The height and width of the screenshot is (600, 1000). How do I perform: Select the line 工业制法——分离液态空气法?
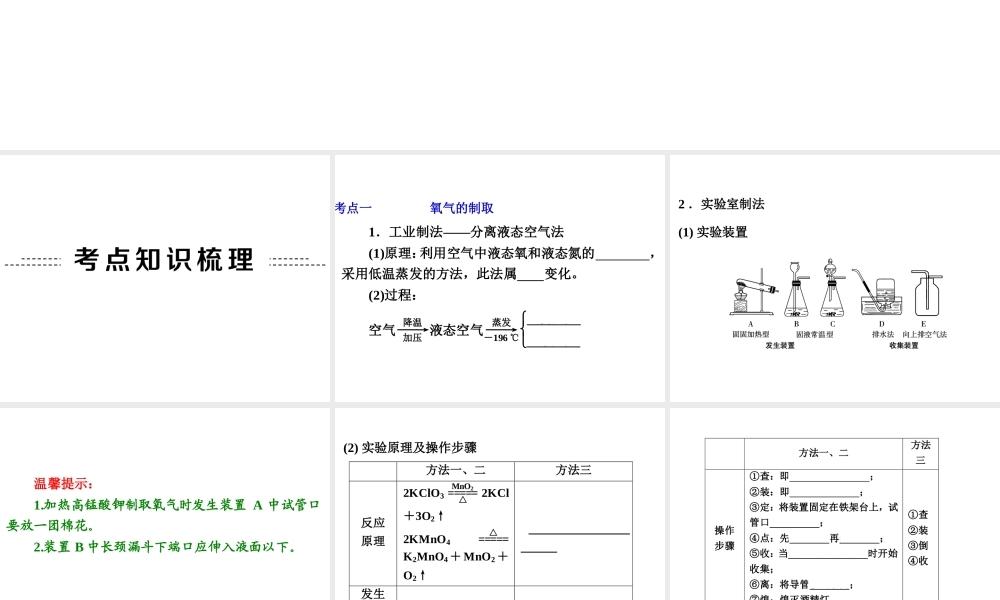point(466,231)
